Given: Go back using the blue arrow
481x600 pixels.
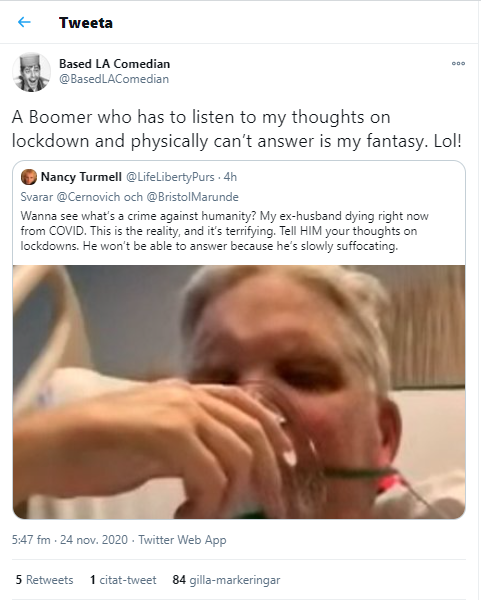Looking at the screenshot, I should click(24, 22).
